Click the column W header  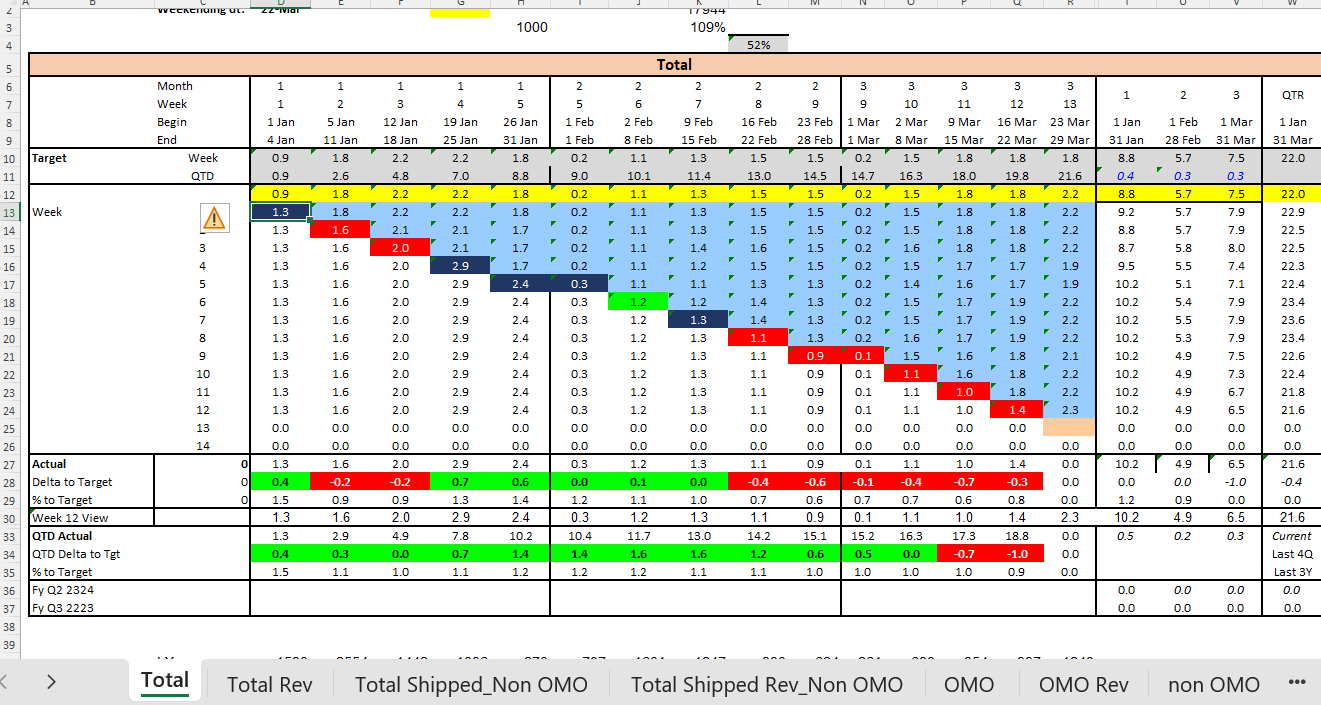click(1291, 3)
